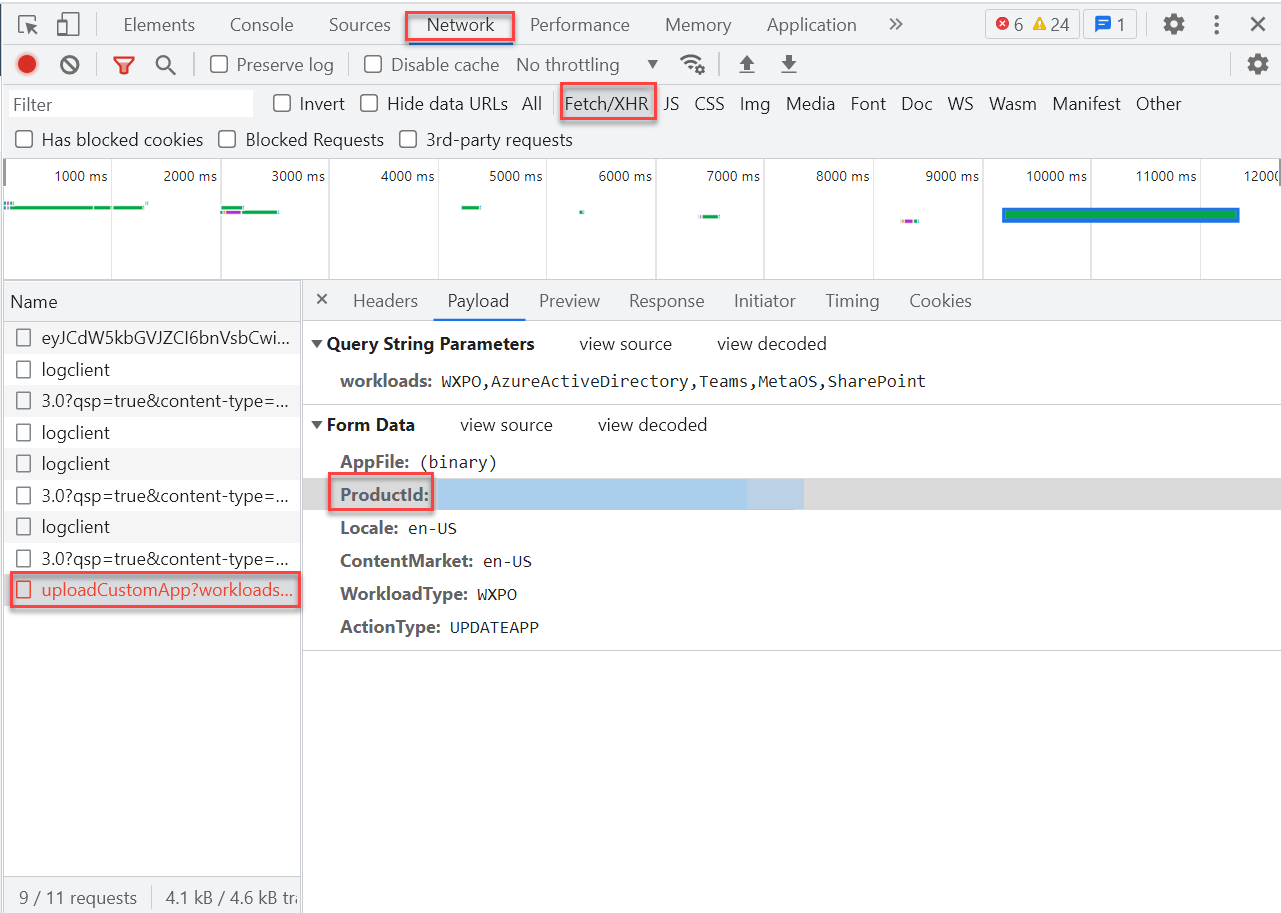
Task: Enable Disable cache checkbox
Action: click(x=373, y=65)
